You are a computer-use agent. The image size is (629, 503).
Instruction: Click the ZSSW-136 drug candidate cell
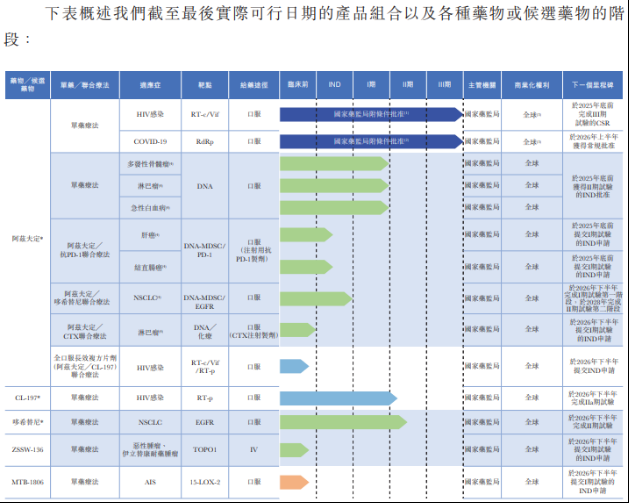(x=26, y=450)
